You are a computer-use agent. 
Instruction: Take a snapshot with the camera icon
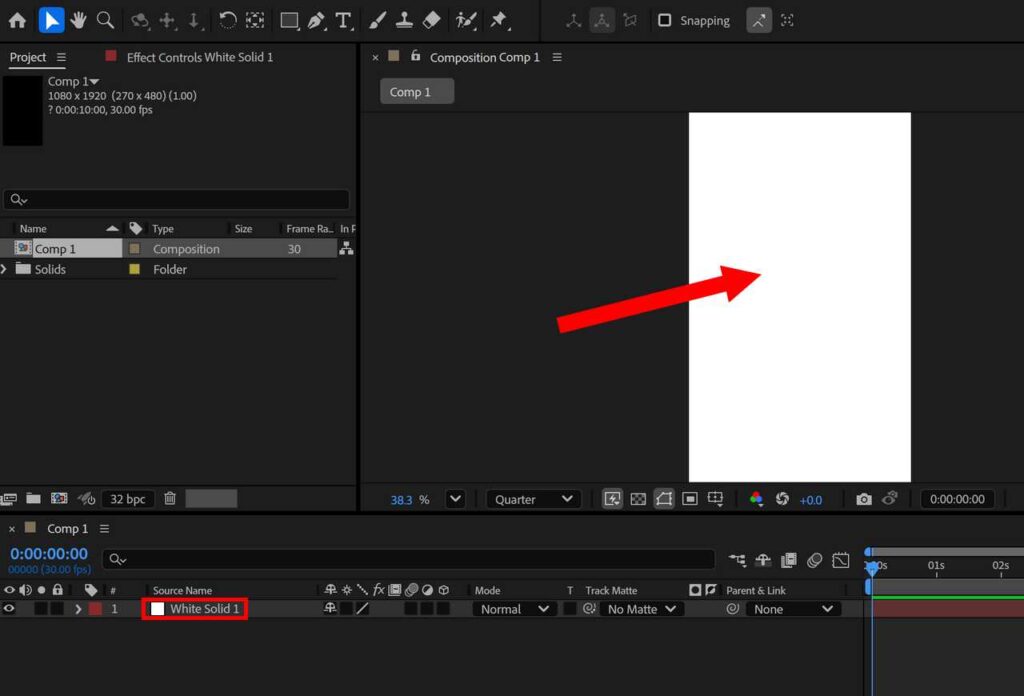tap(863, 499)
